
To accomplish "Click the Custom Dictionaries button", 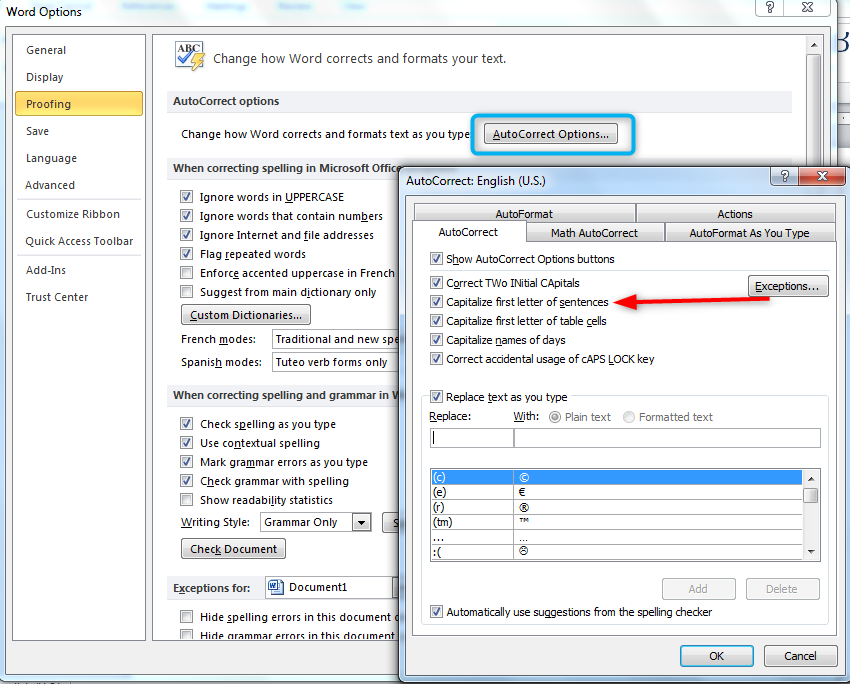I will [246, 315].
